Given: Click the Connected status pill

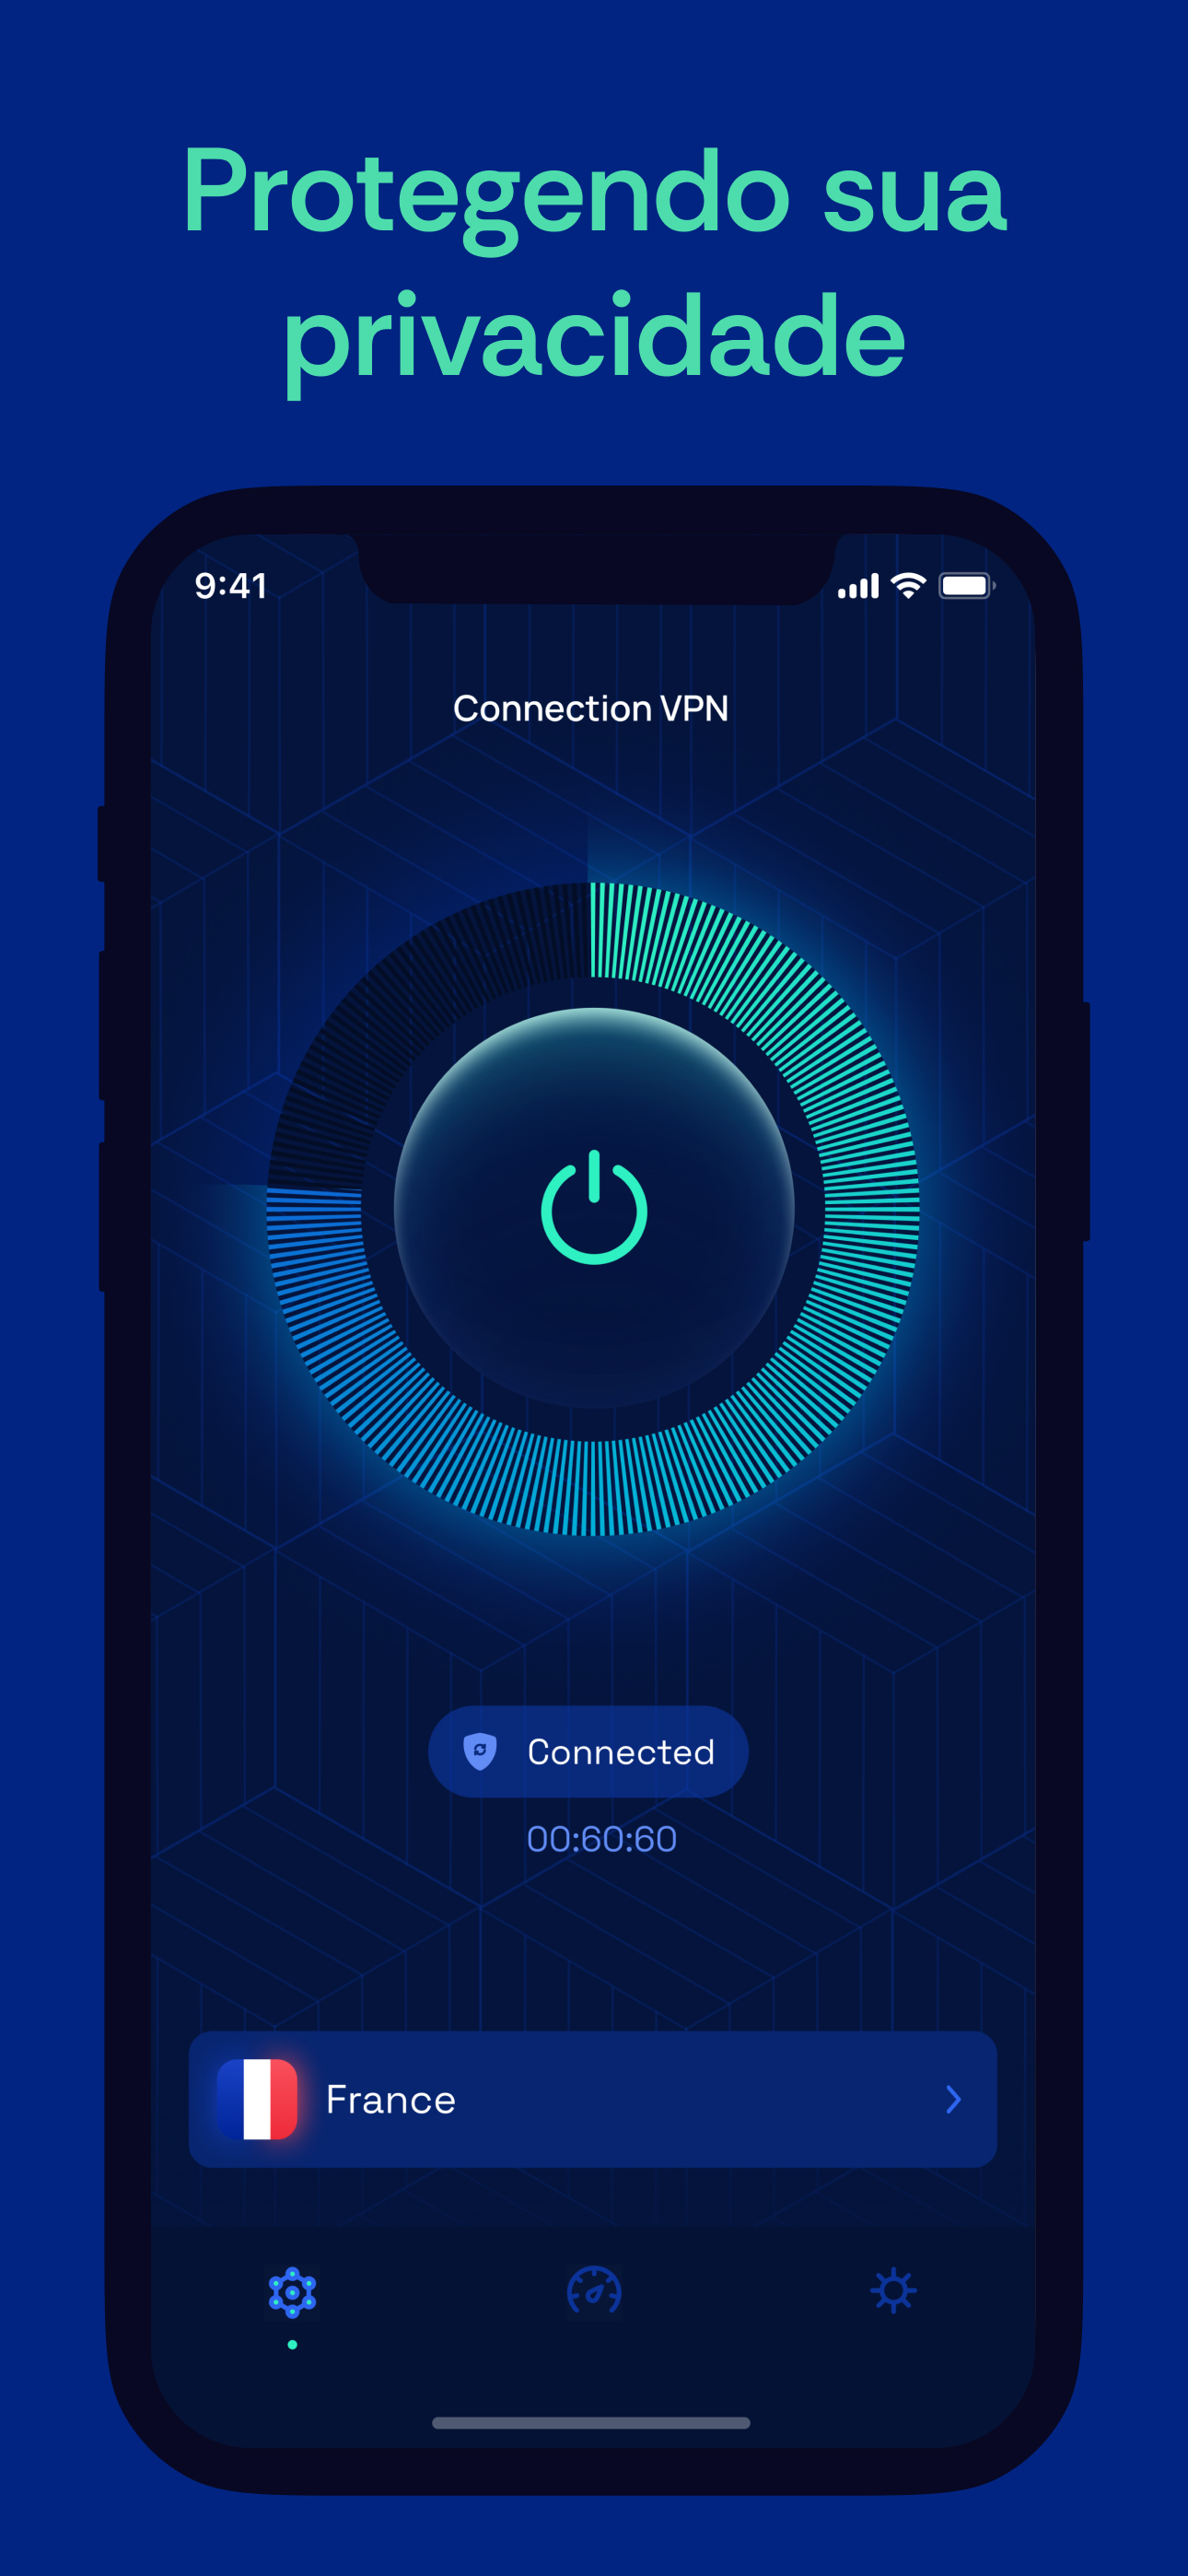Looking at the screenshot, I should (588, 1752).
